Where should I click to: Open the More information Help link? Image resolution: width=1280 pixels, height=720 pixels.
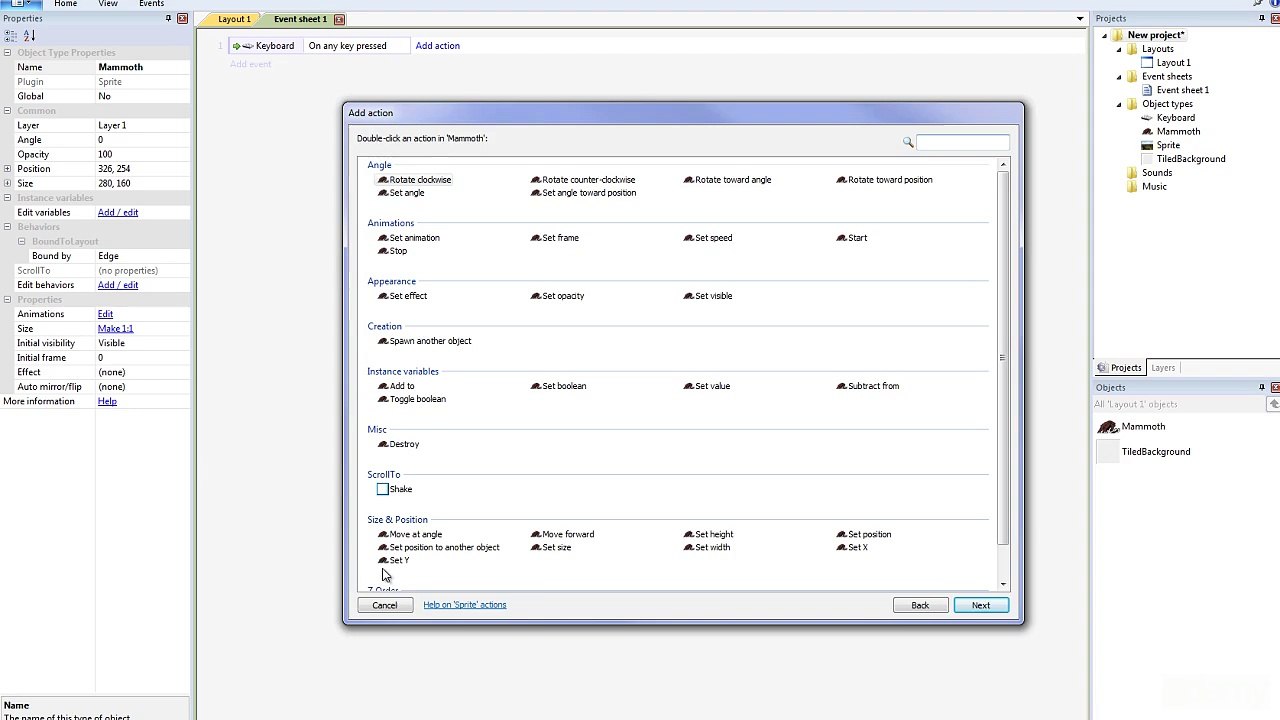[107, 401]
